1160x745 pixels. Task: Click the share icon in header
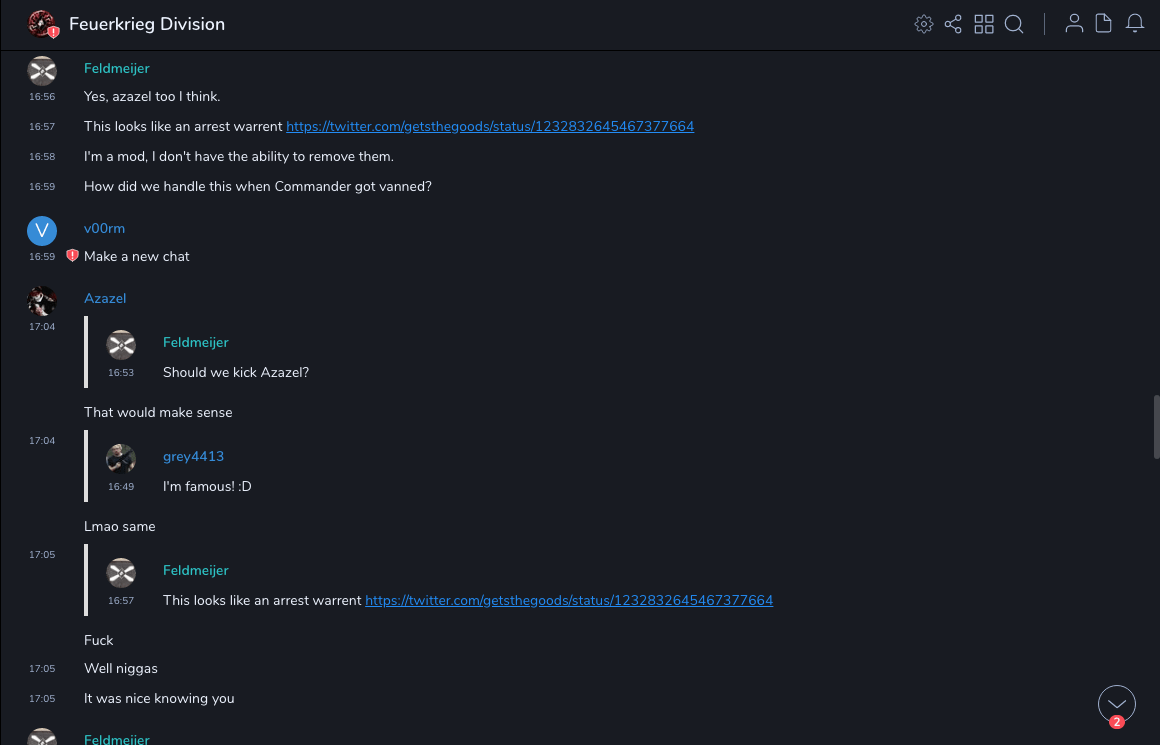[953, 24]
